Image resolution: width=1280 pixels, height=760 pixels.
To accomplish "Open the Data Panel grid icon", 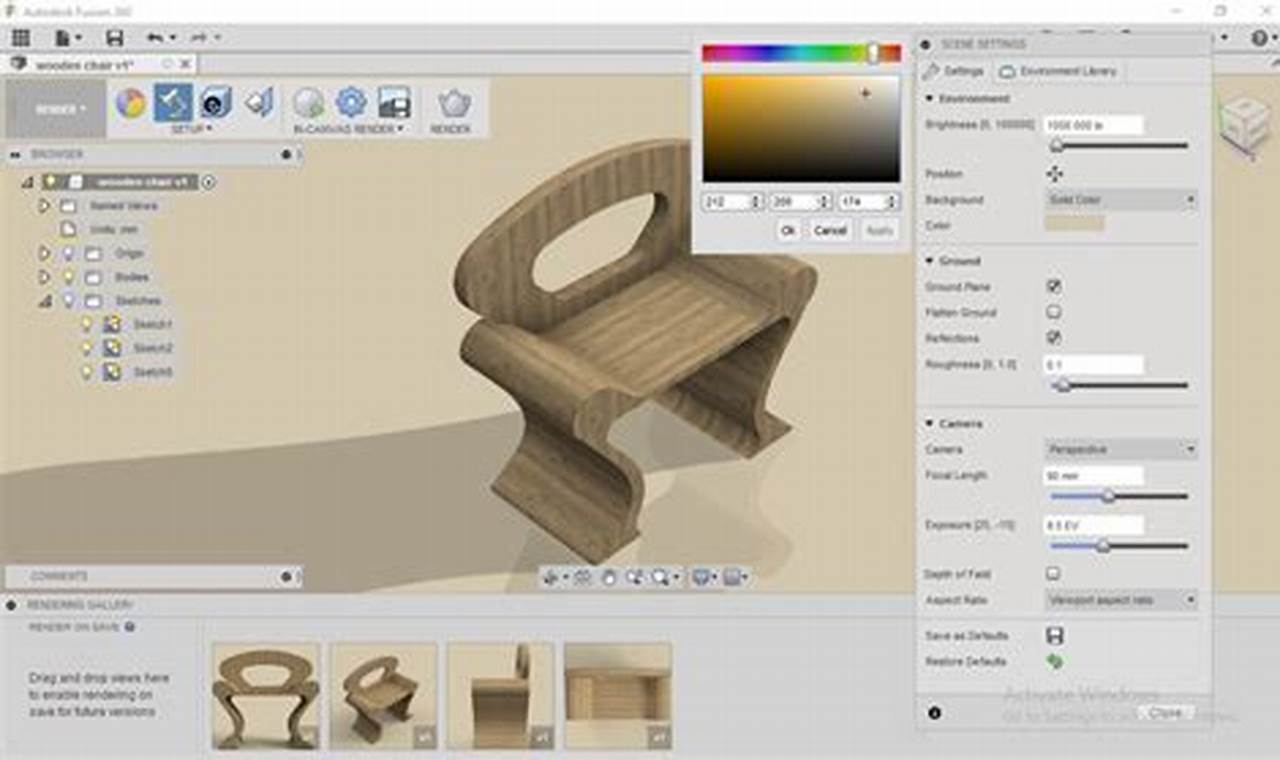I will click(x=20, y=37).
